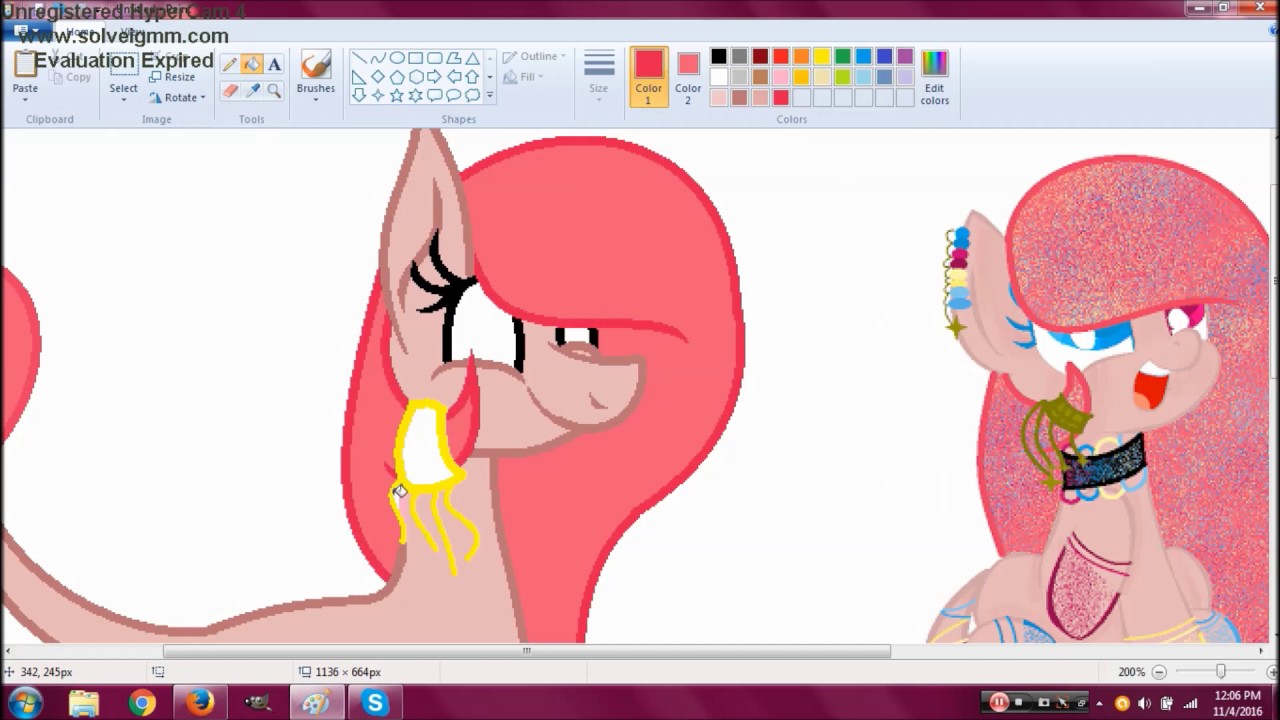Select the Magnifier tool
This screenshot has height=720, width=1280.
tap(274, 91)
